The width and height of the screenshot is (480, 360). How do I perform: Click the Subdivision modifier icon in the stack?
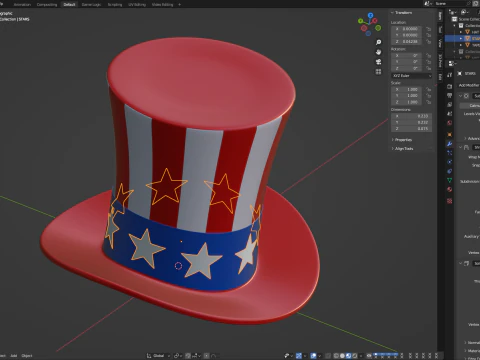click(x=466, y=96)
